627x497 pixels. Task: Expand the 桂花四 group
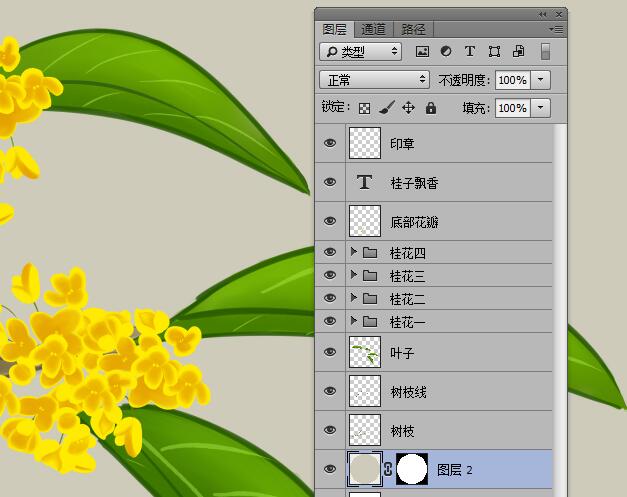(353, 251)
